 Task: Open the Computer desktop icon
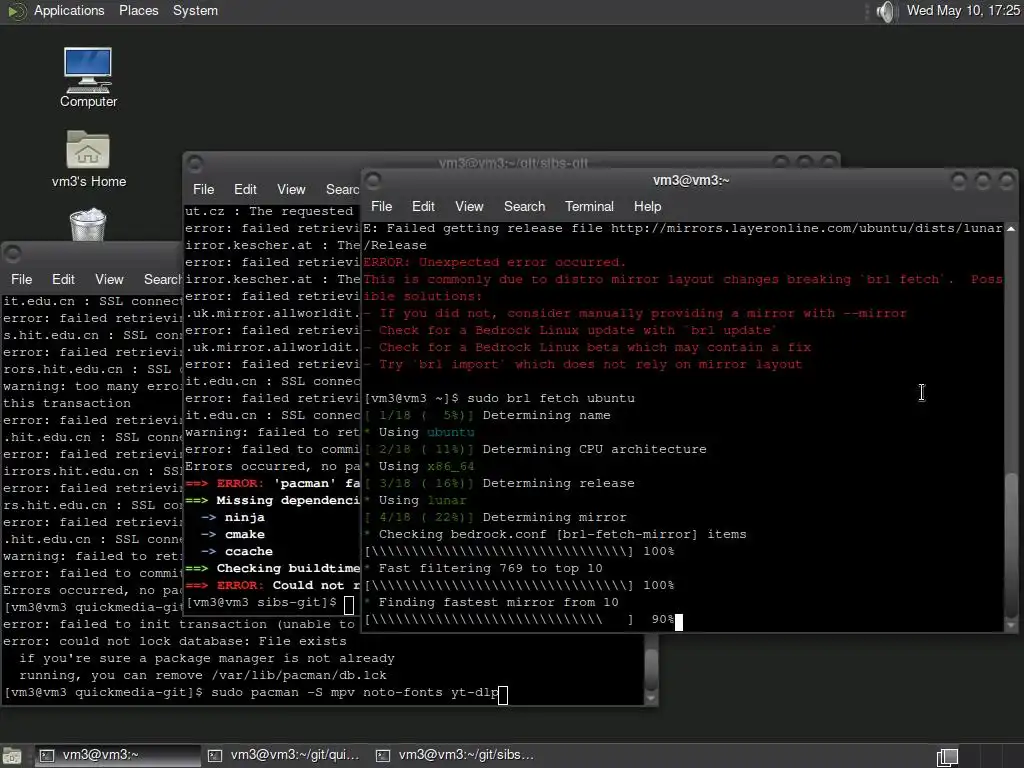[x=88, y=77]
